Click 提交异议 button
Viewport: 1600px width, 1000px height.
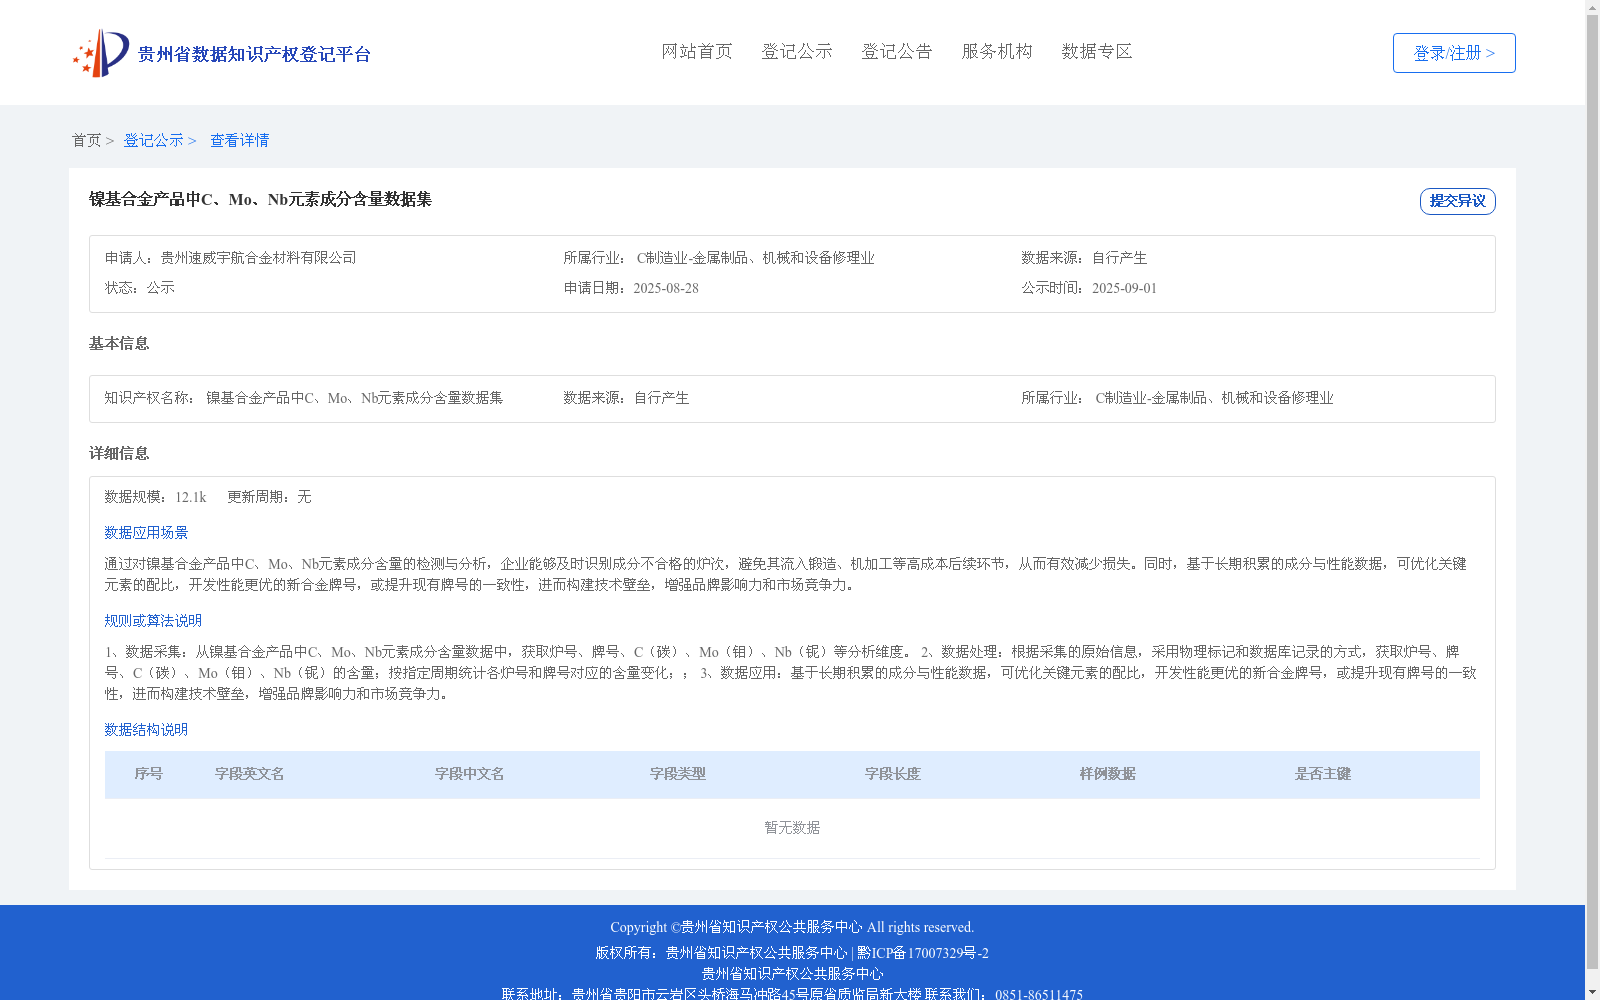click(x=1457, y=201)
